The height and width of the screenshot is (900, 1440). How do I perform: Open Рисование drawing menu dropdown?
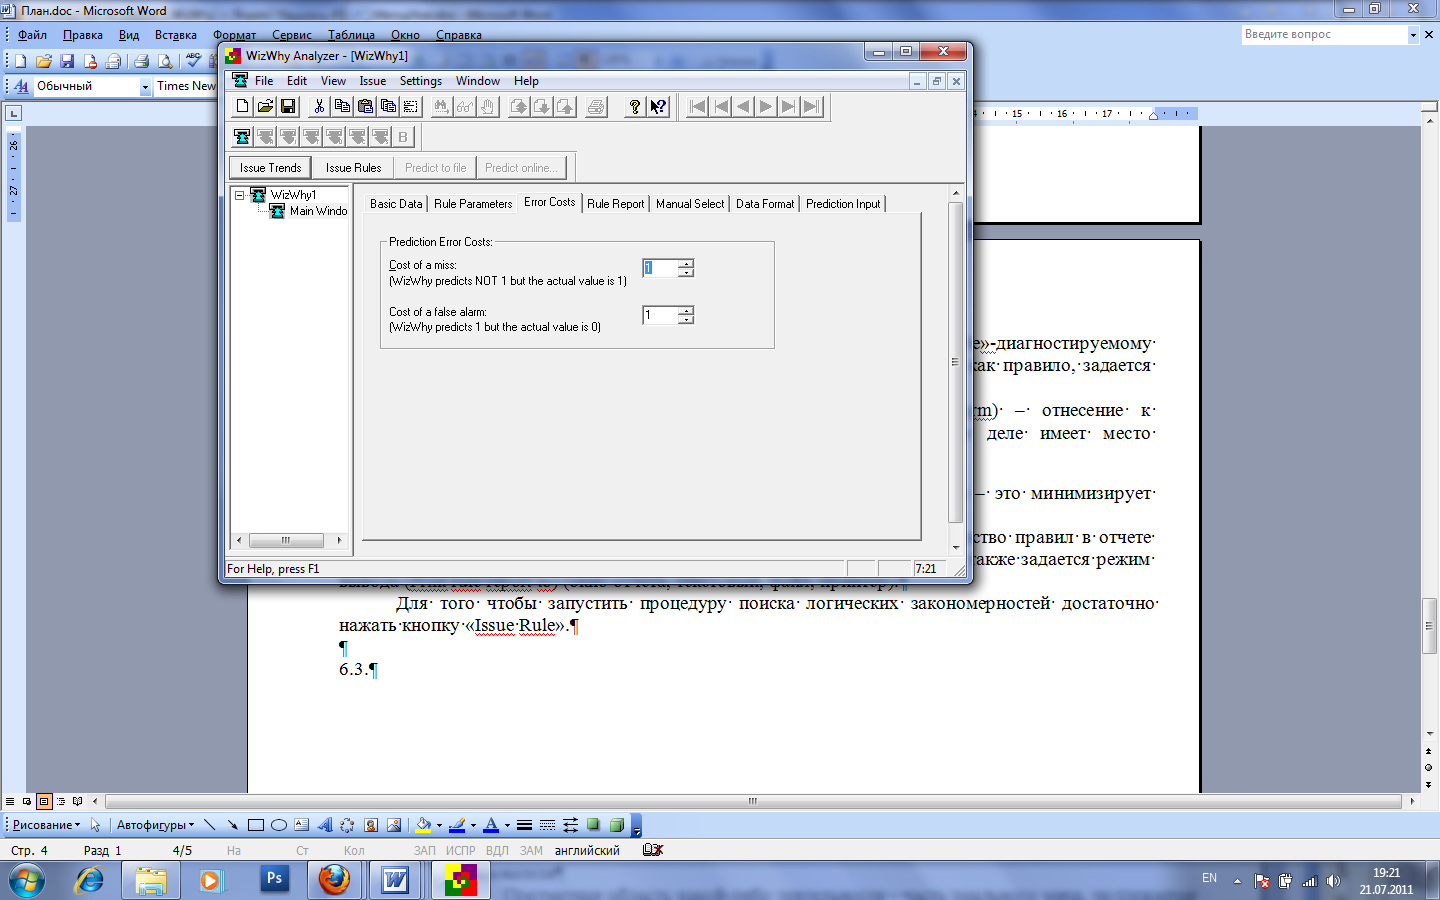pyautogui.click(x=46, y=825)
